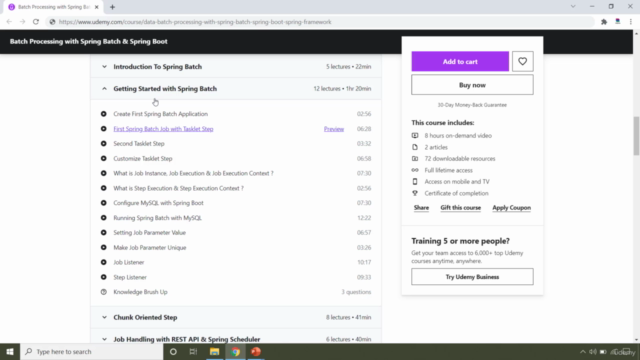Click the Add to cart button
The width and height of the screenshot is (640, 360).
(x=460, y=62)
